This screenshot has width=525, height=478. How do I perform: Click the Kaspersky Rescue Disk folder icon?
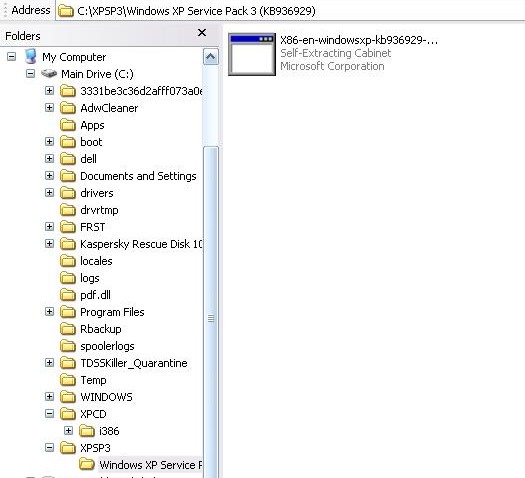tap(68, 244)
